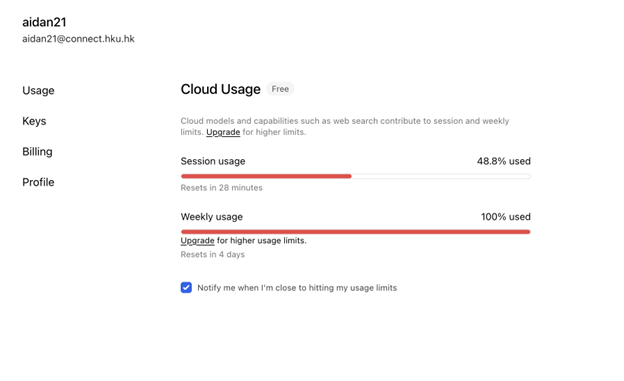Click the Weekly usage progress bar

pos(355,232)
